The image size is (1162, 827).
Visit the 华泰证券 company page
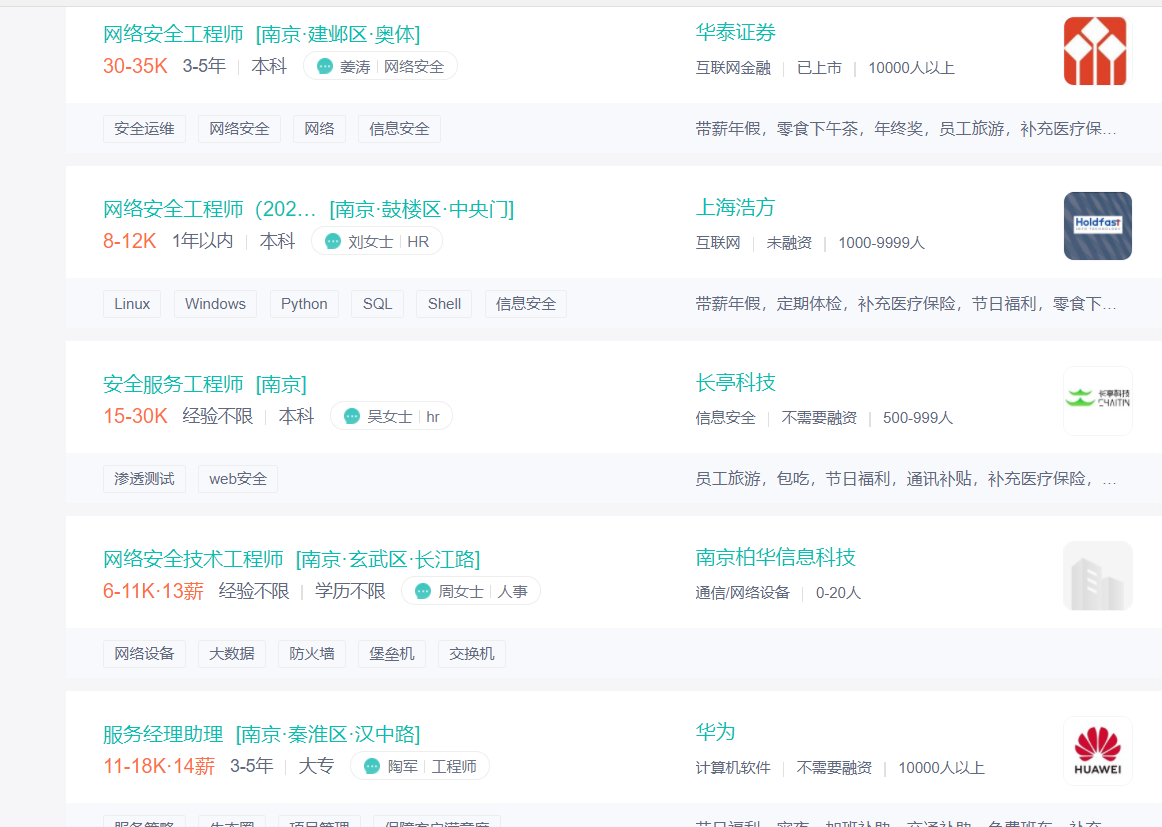pos(735,32)
